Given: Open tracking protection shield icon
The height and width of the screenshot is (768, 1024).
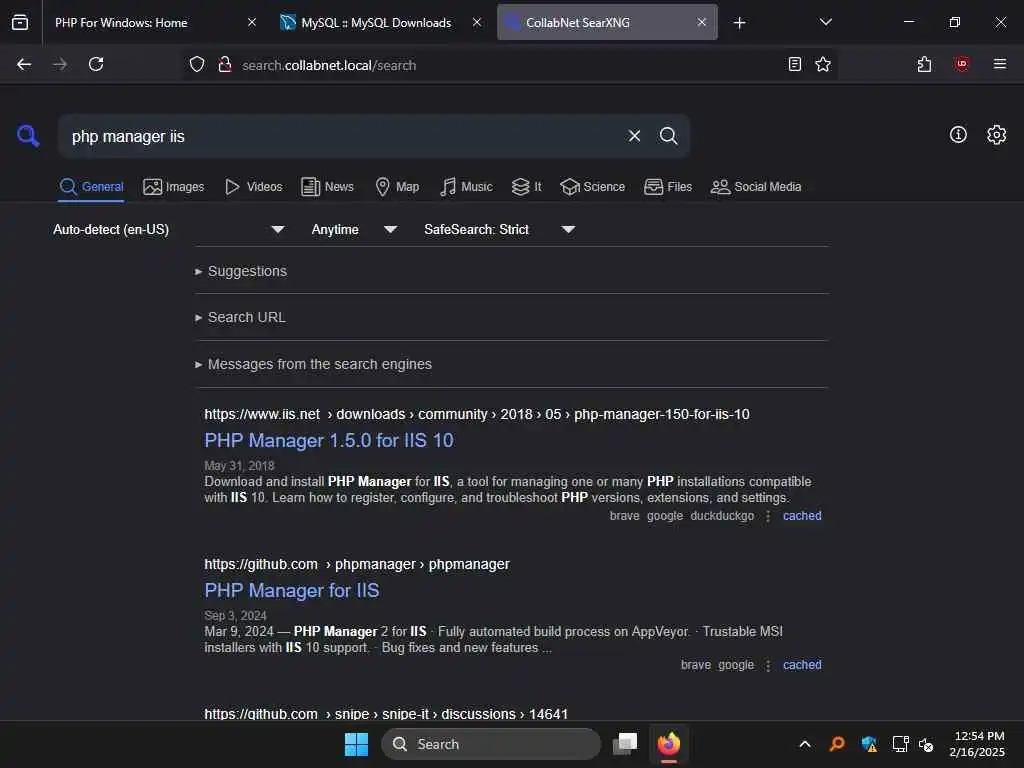Looking at the screenshot, I should (x=197, y=64).
